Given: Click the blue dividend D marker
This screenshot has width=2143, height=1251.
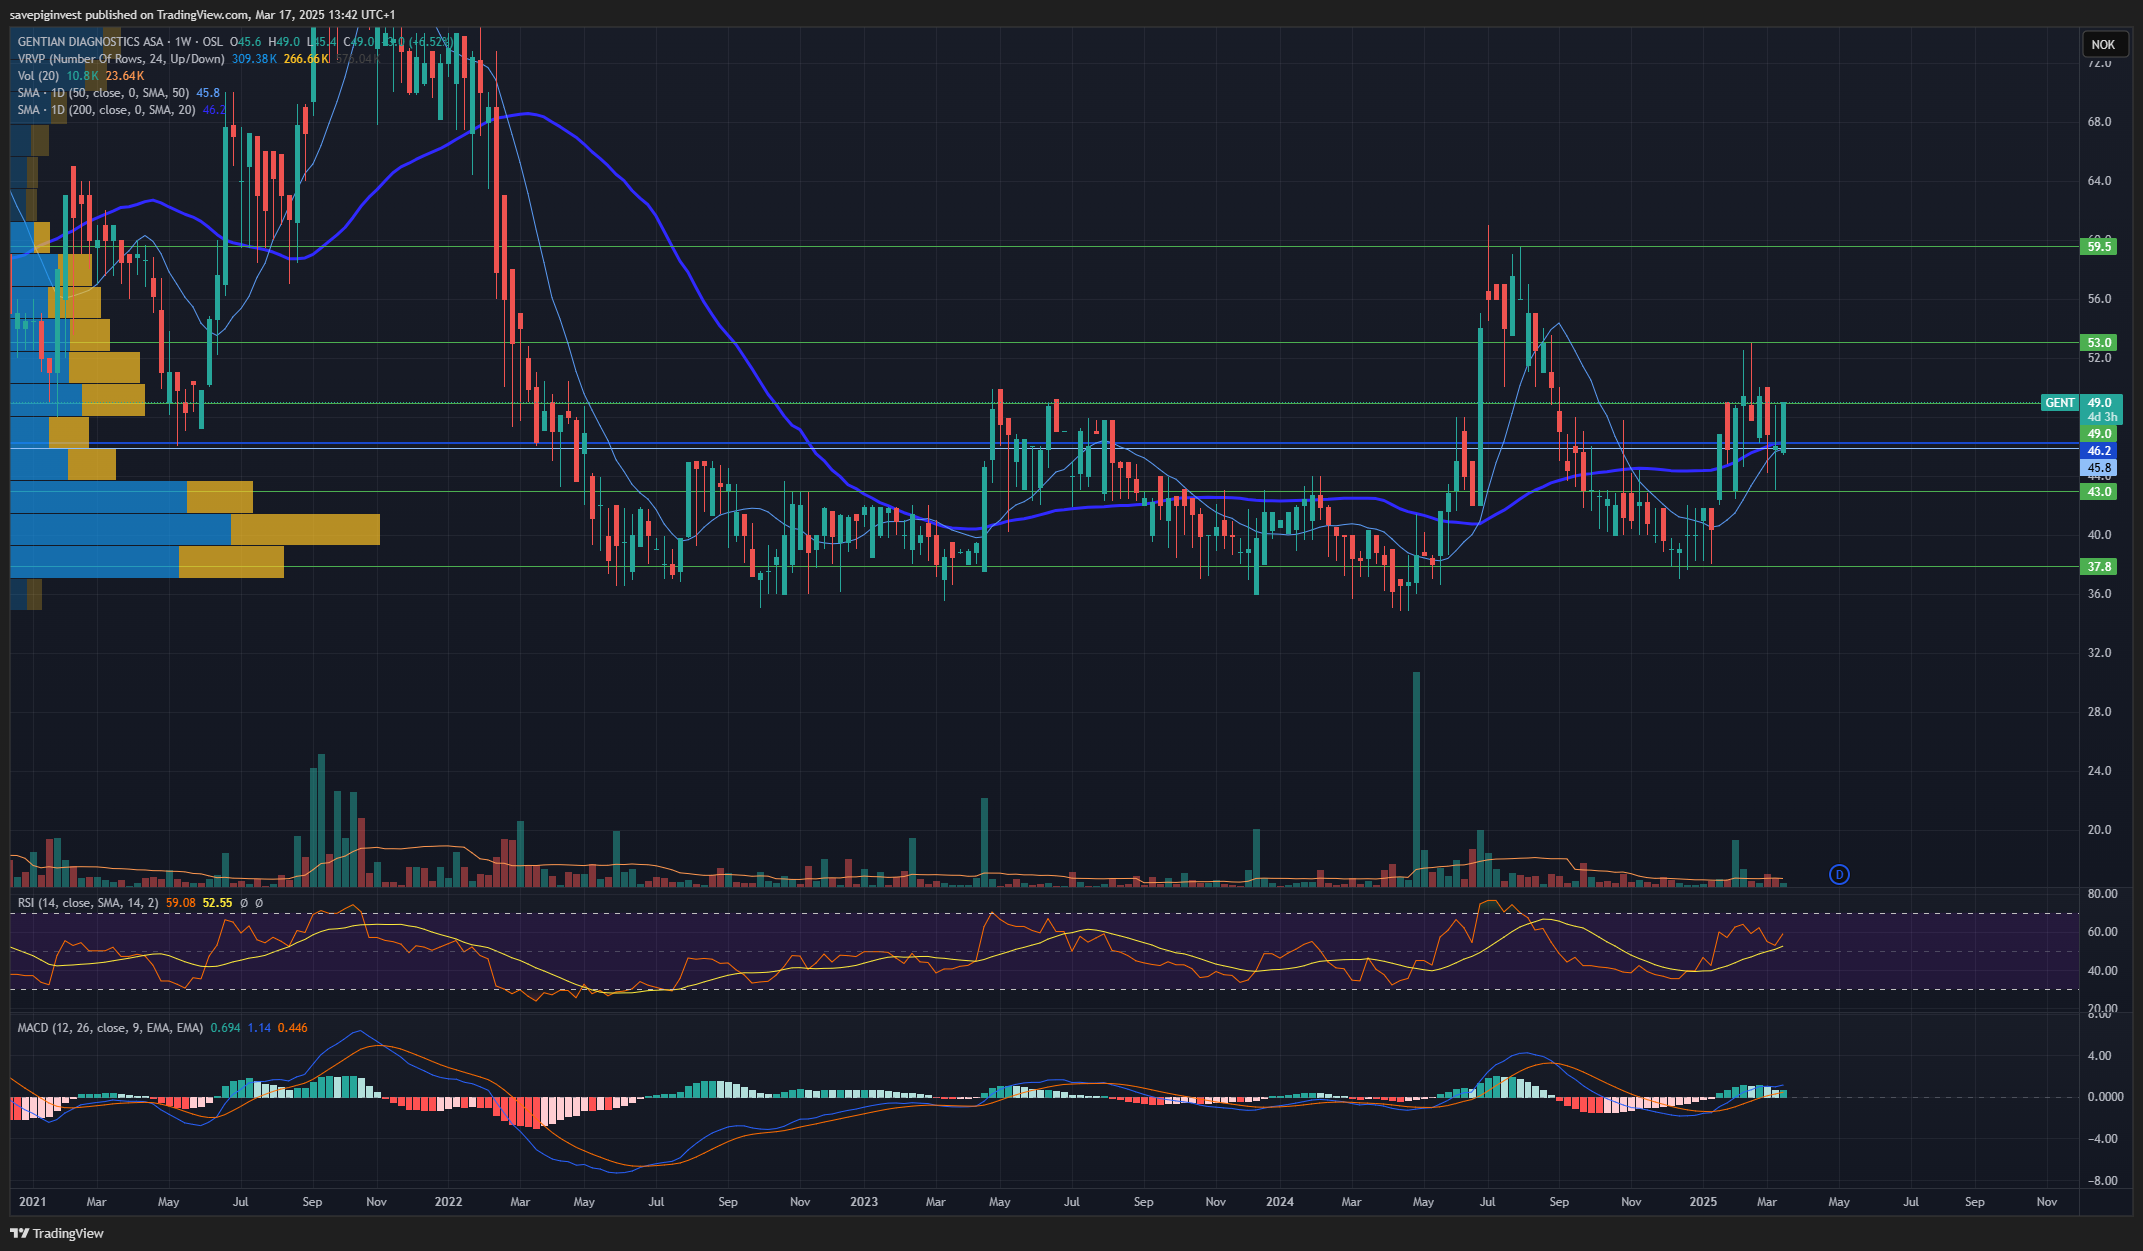Looking at the screenshot, I should tap(1839, 875).
